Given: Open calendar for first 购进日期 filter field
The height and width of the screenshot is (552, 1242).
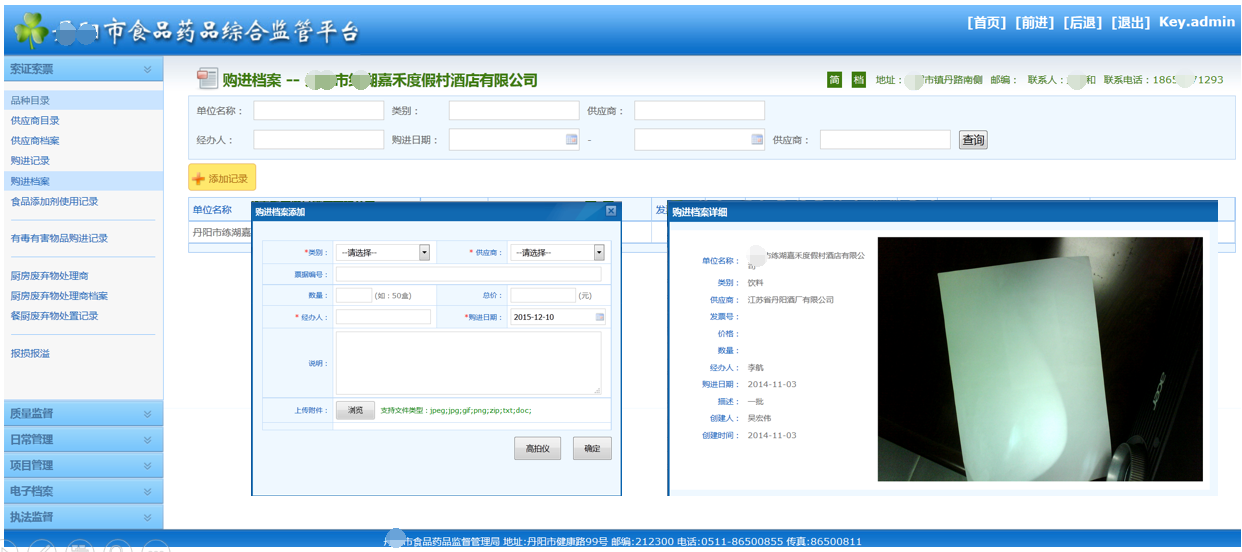Looking at the screenshot, I should 572,140.
